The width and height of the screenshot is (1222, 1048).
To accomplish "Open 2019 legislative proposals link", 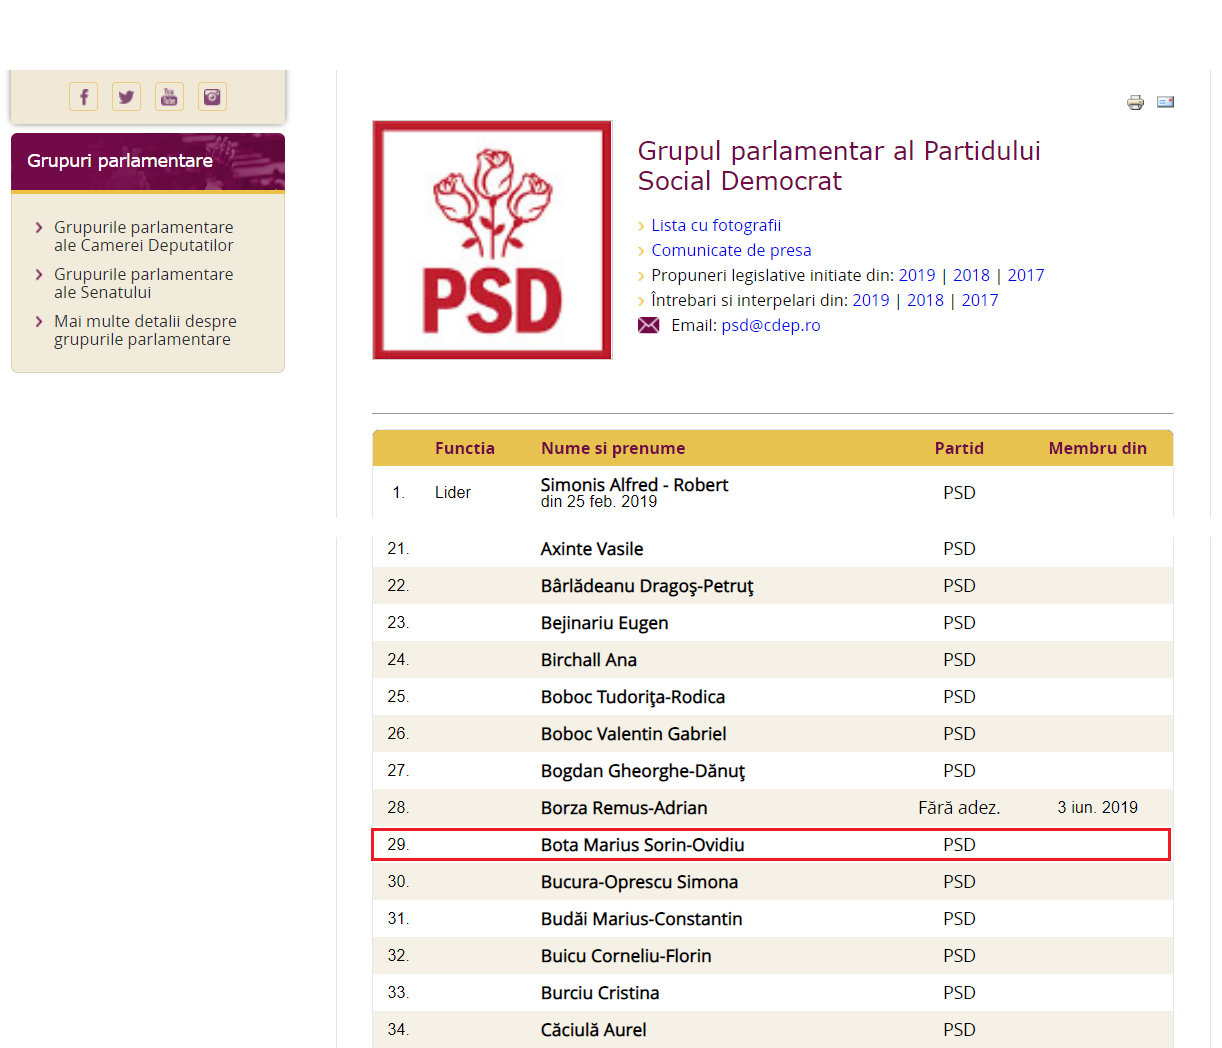I will click(x=917, y=275).
